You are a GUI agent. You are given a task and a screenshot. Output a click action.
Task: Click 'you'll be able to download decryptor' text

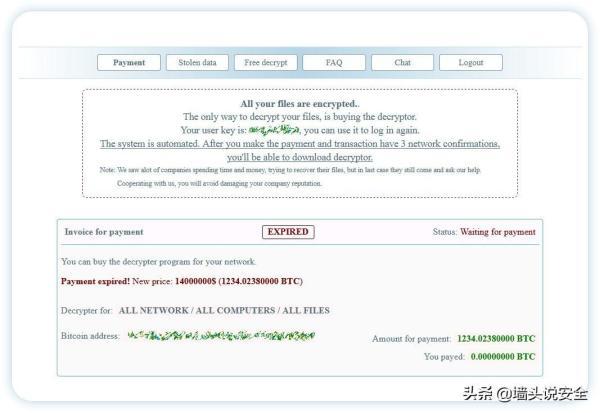point(299,157)
